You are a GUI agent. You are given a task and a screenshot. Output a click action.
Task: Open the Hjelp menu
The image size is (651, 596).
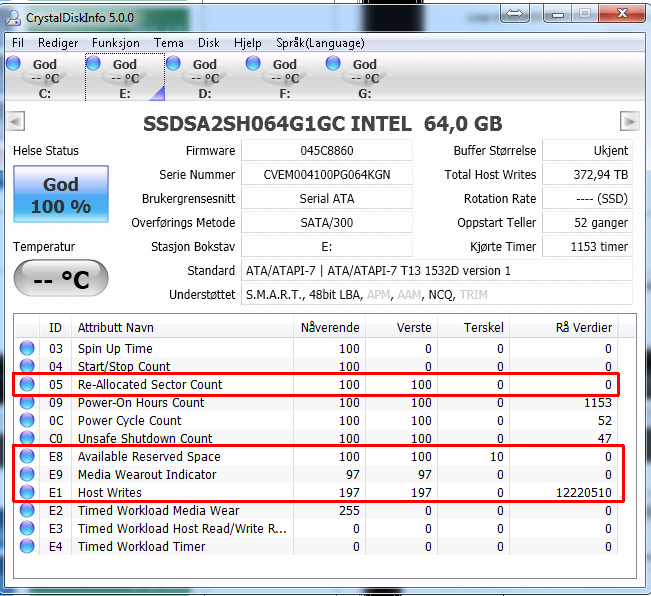click(x=248, y=43)
